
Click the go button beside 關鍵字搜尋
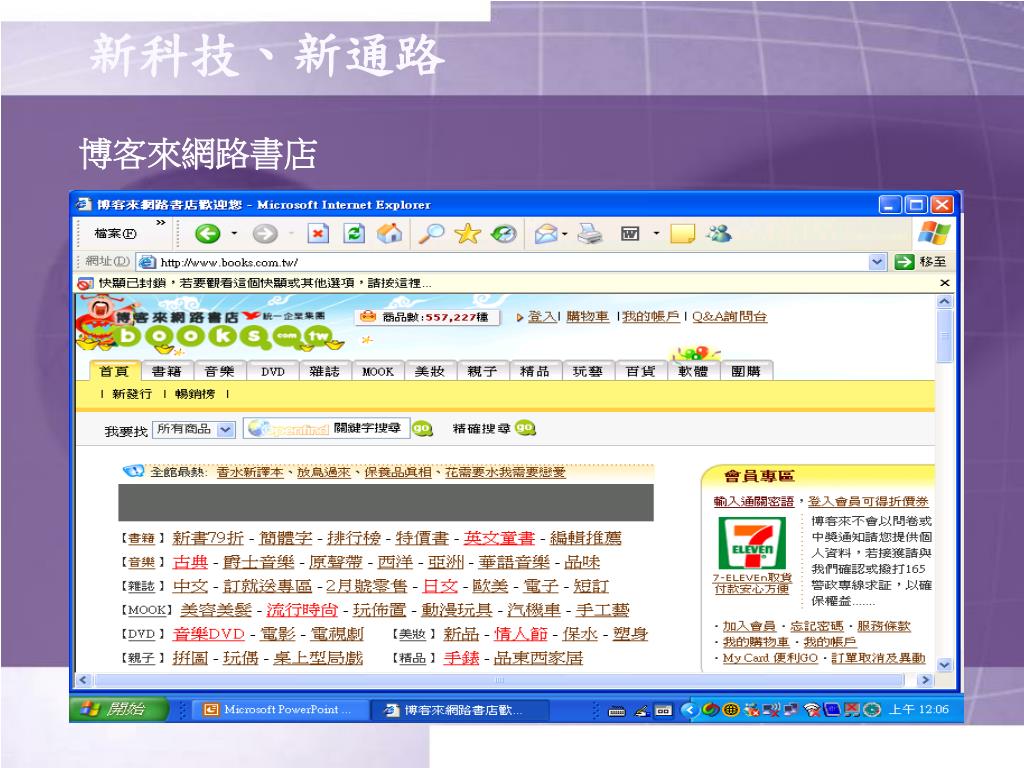click(x=423, y=428)
